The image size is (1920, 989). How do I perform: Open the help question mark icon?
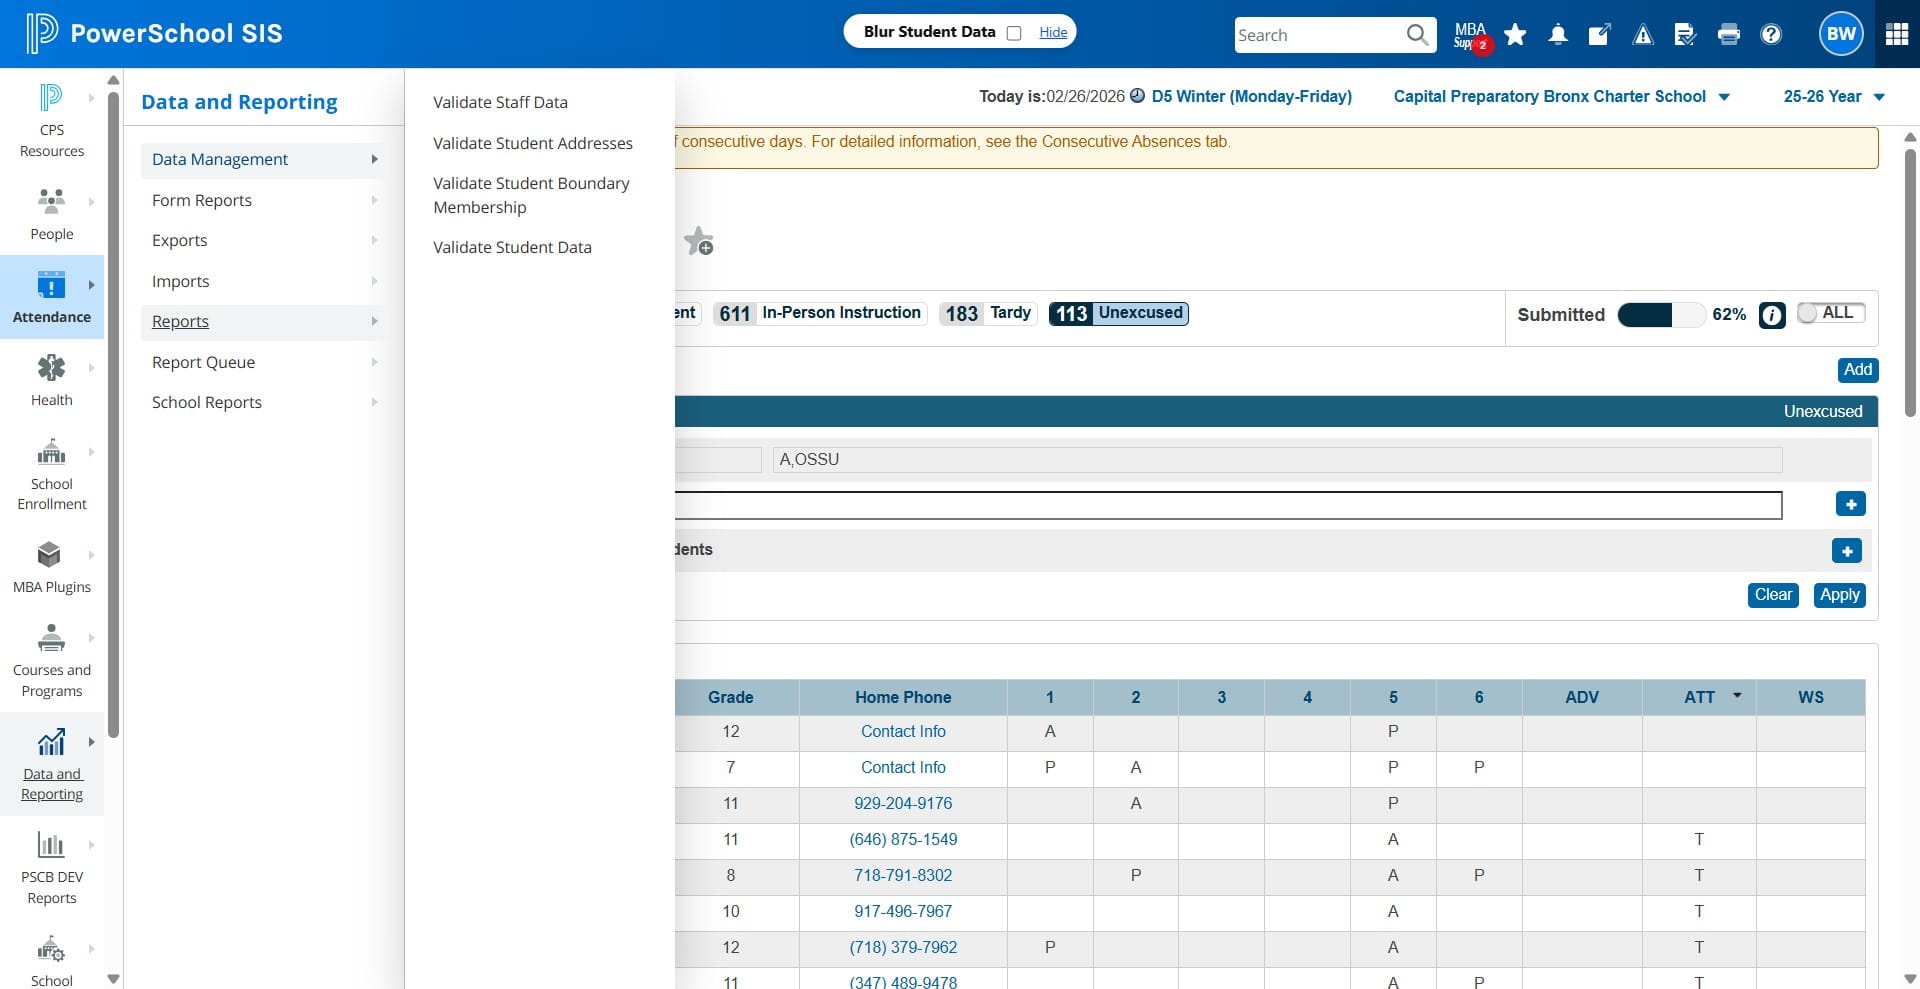1771,35
